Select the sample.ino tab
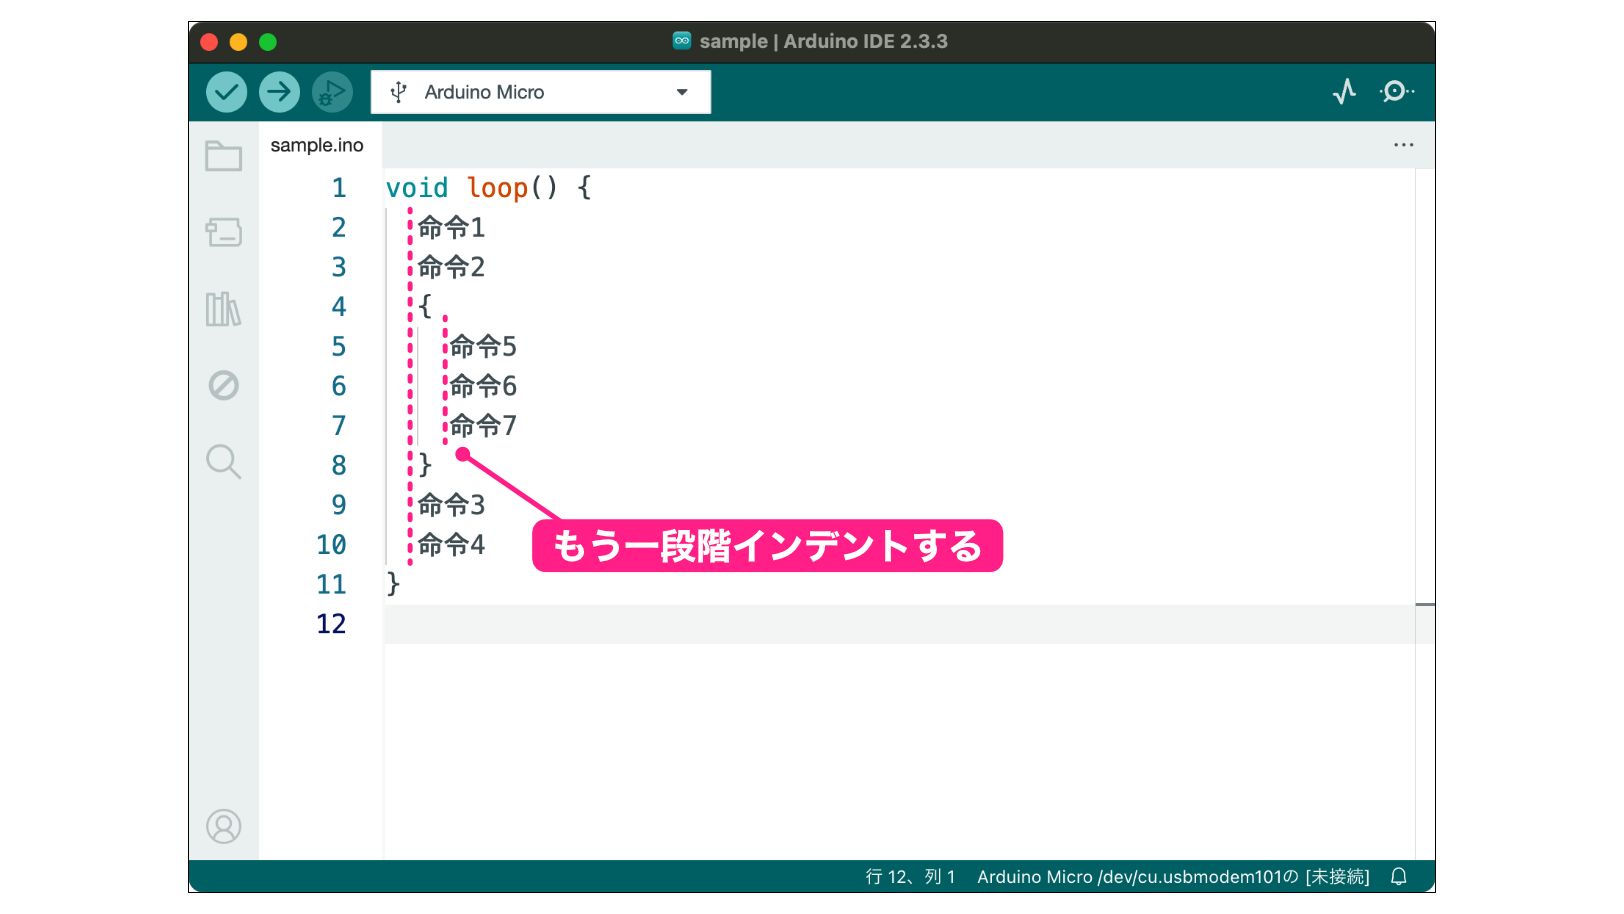1624x914 pixels. point(317,145)
